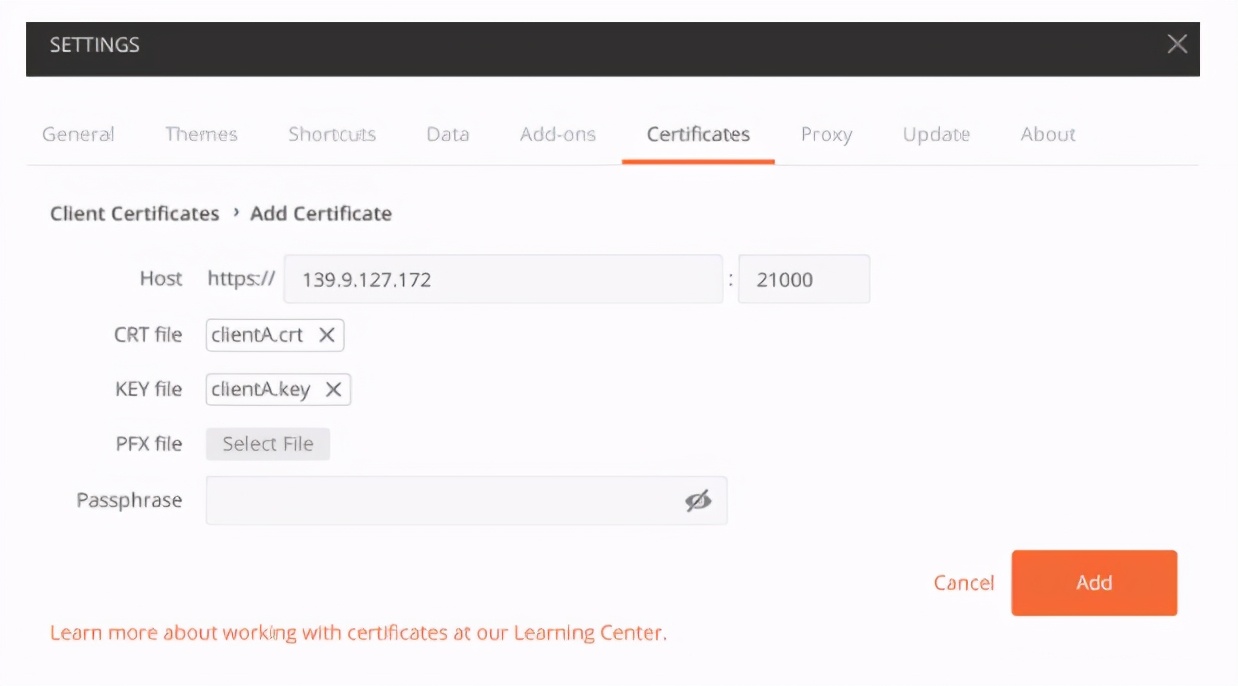Select the Certificates tab

pos(698,134)
